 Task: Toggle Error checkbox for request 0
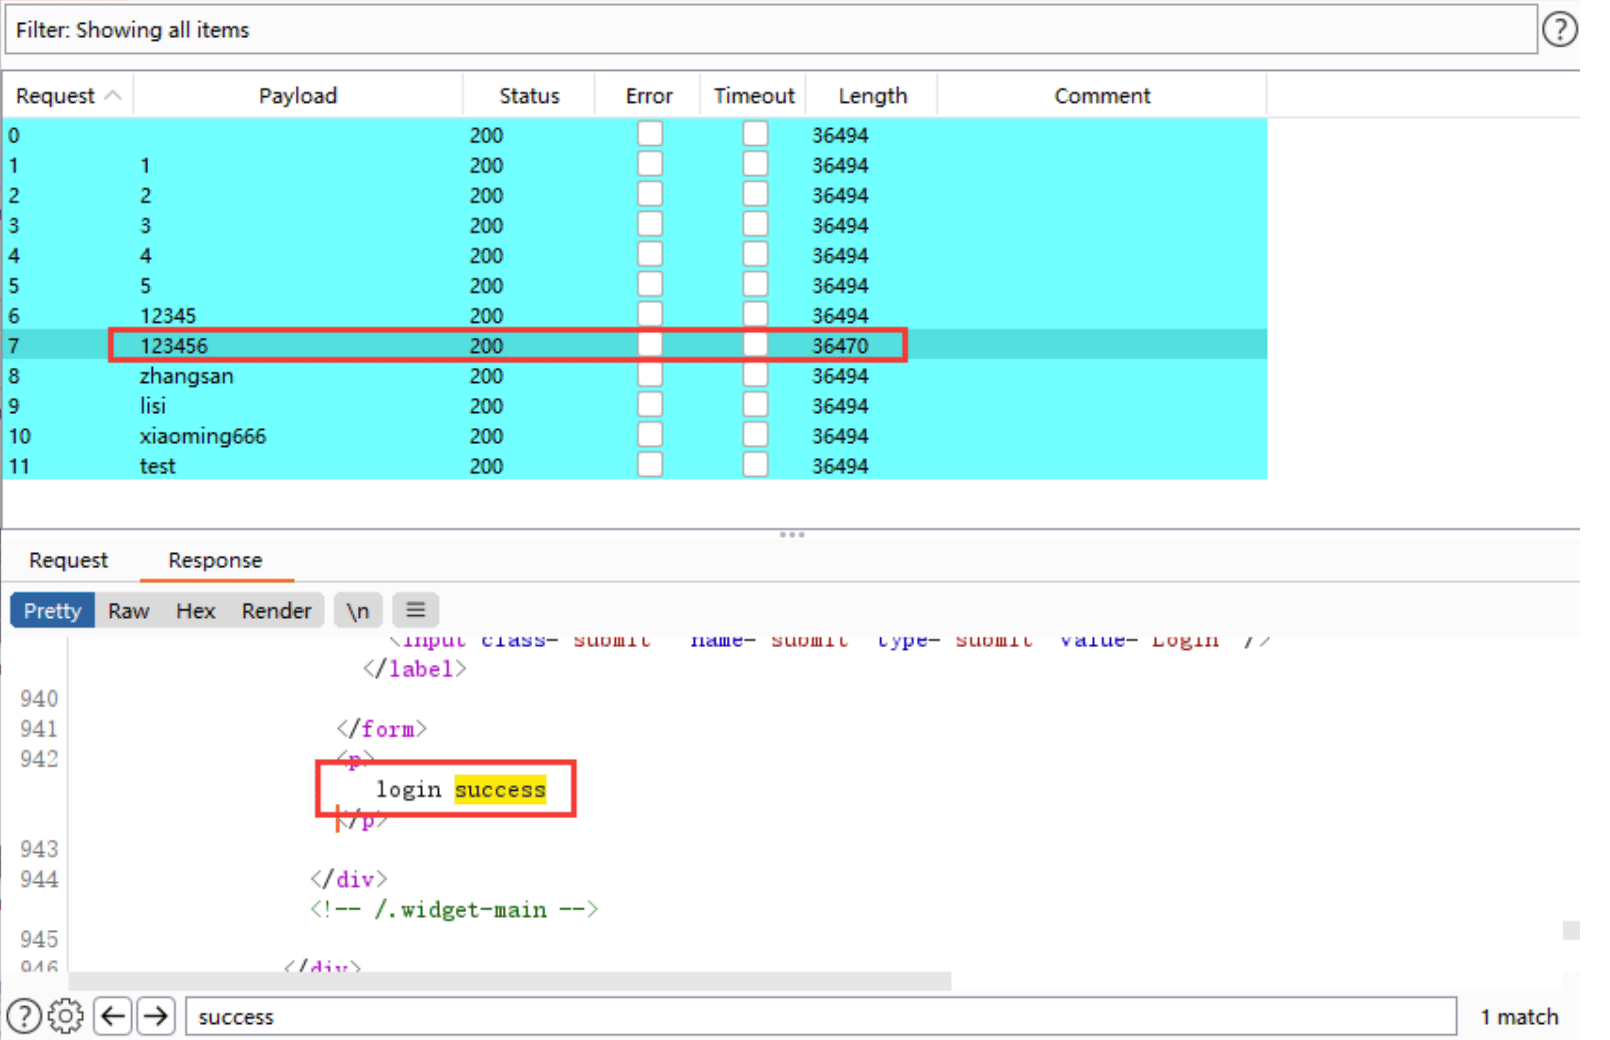[x=650, y=134]
